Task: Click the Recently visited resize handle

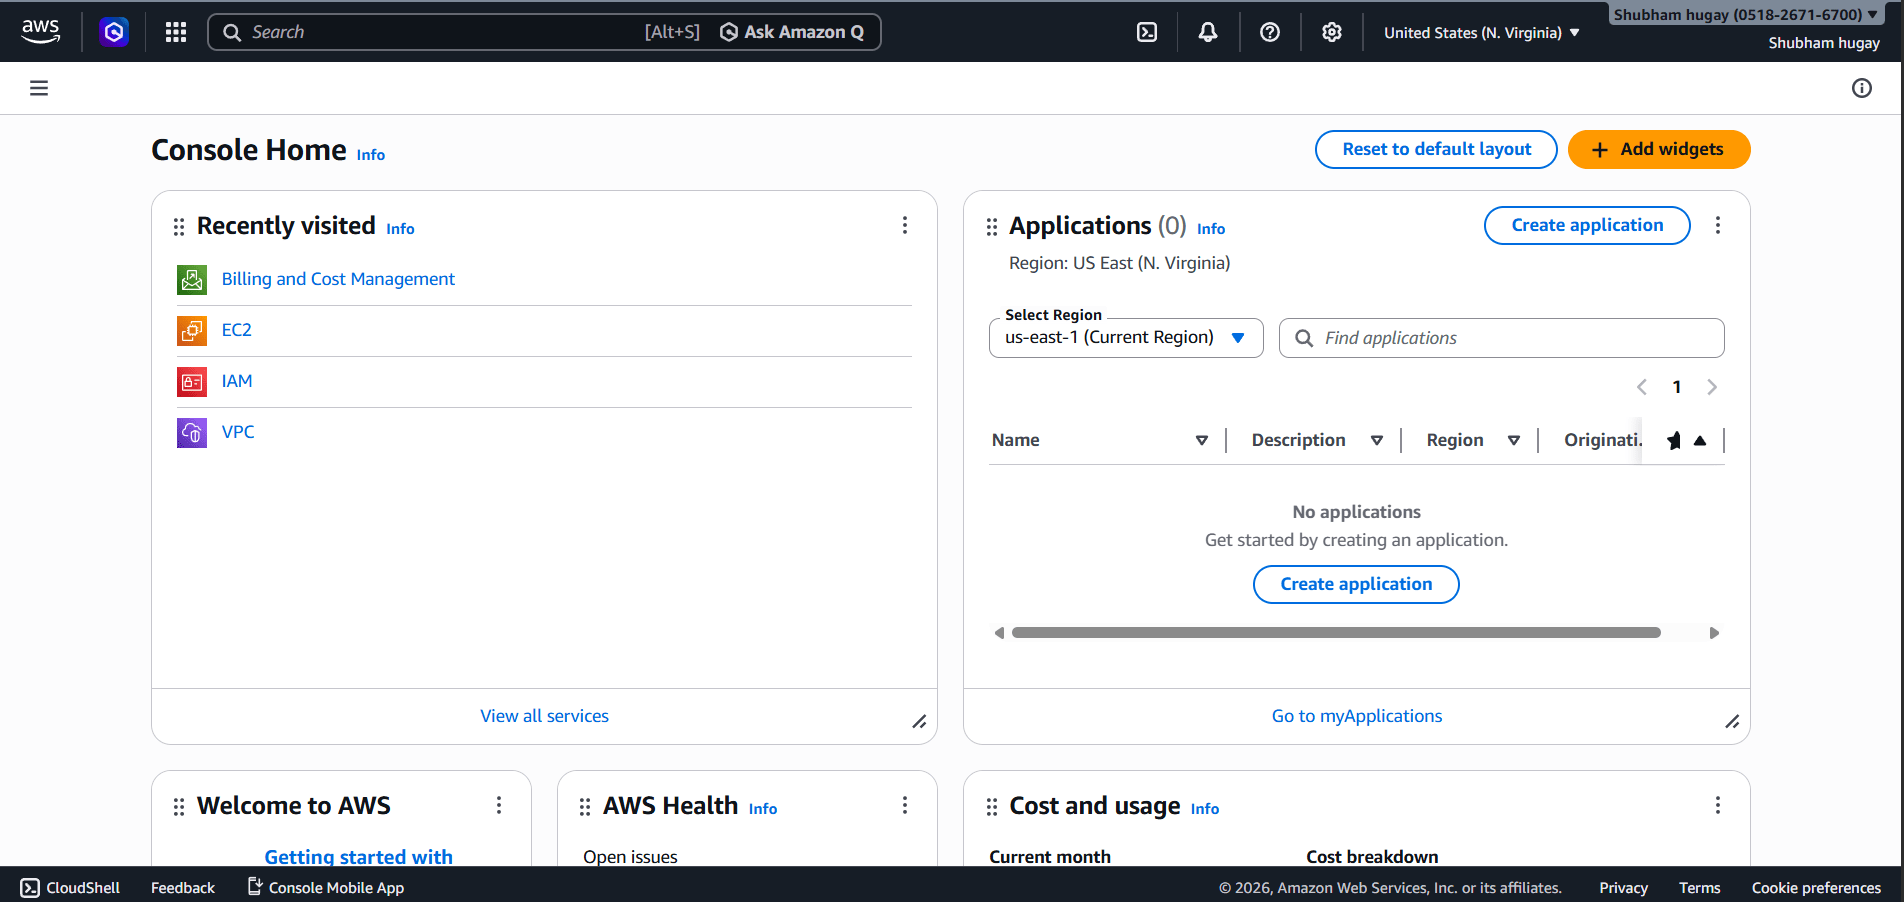Action: 919,722
